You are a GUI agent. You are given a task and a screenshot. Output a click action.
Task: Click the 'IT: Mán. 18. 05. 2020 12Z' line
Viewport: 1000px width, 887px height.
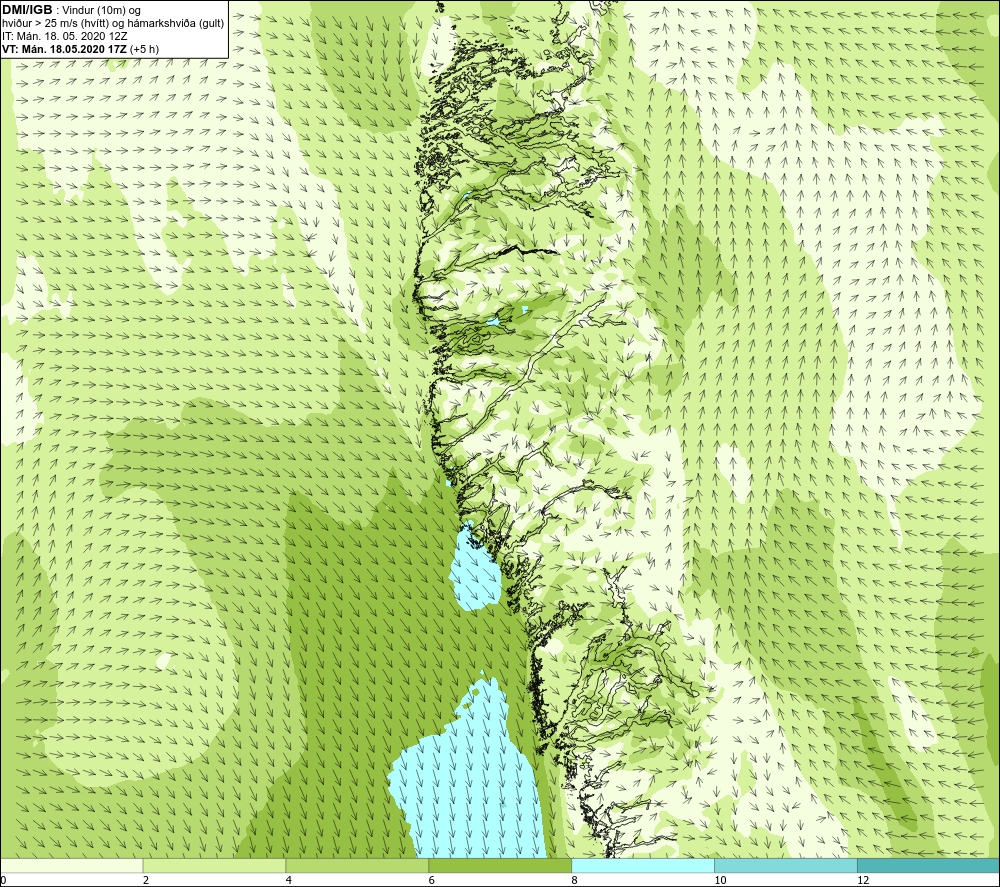coord(64,36)
